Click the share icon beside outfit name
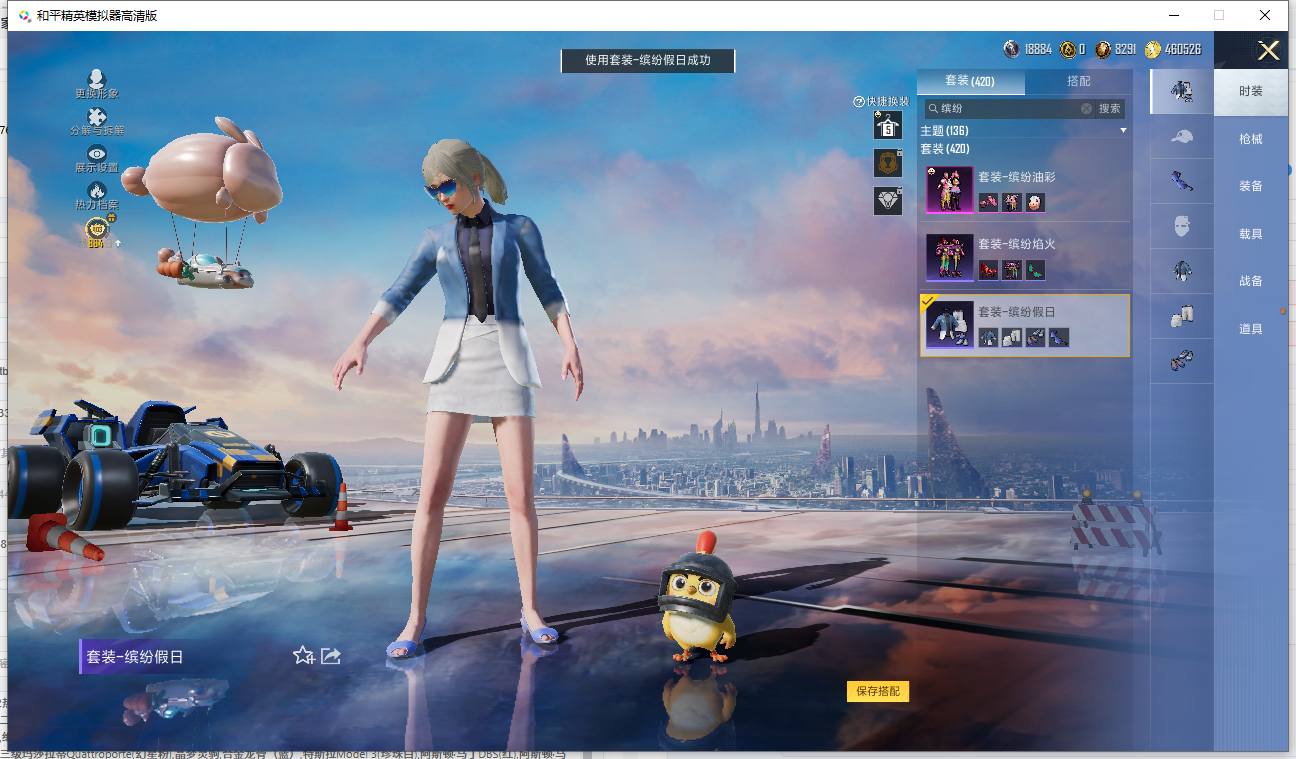1296x759 pixels. tap(331, 656)
